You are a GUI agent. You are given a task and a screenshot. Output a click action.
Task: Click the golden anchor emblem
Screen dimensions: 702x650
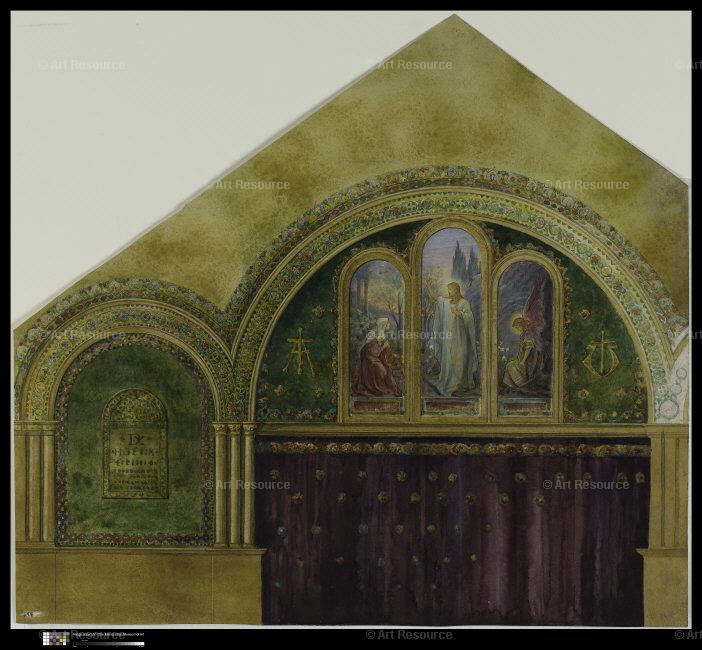point(603,355)
